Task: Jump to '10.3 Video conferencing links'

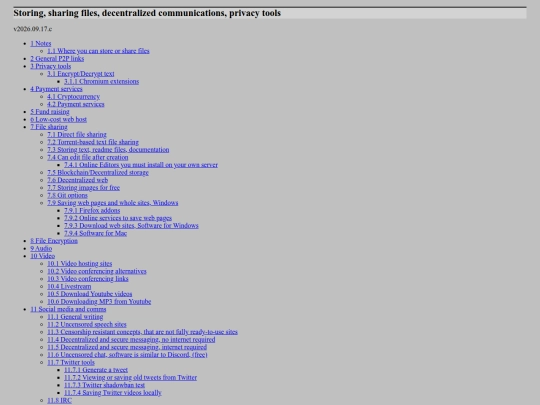Action: 88,279
